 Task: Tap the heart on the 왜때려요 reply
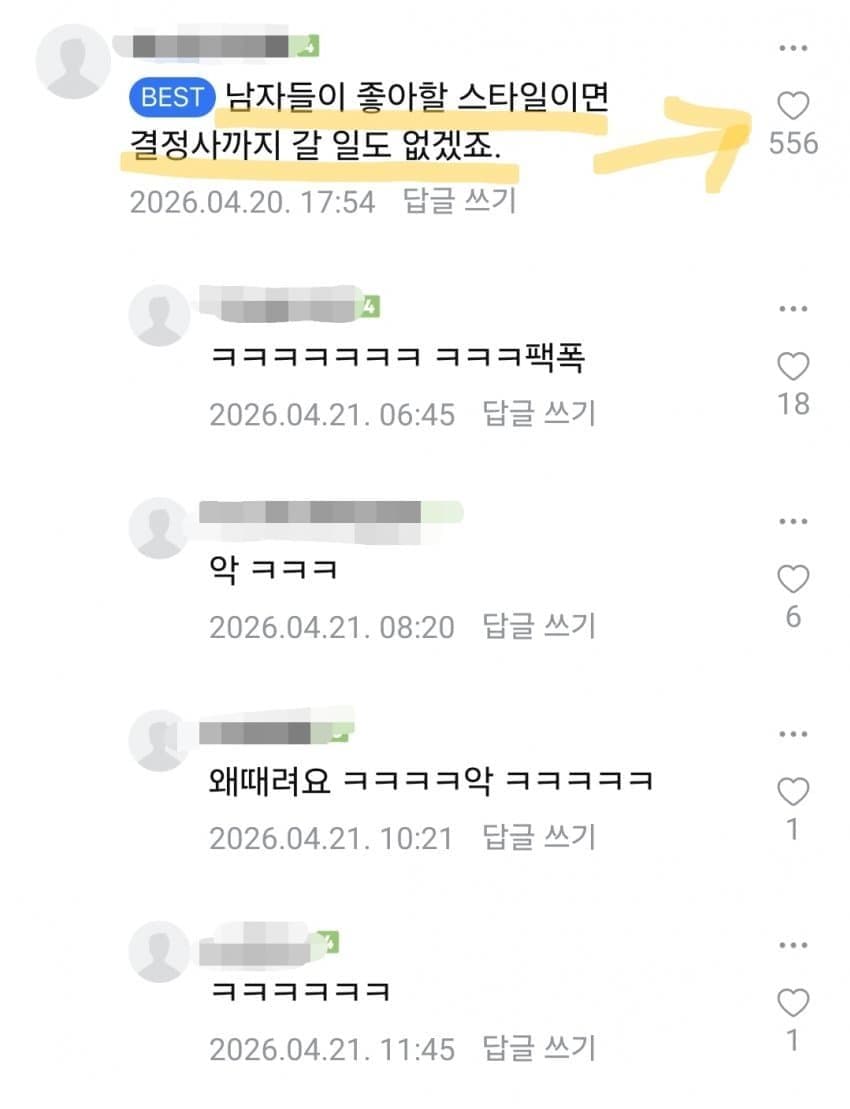793,791
